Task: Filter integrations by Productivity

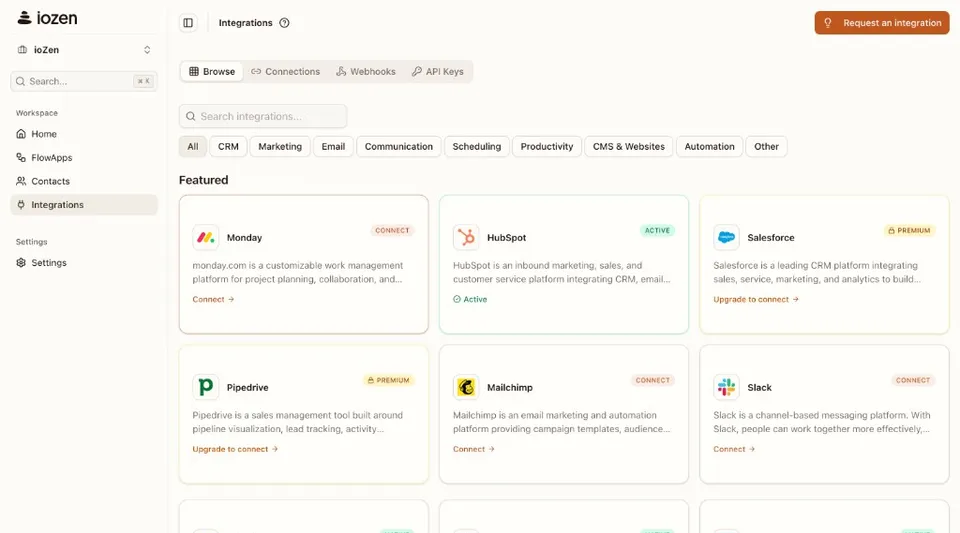Action: tap(547, 146)
